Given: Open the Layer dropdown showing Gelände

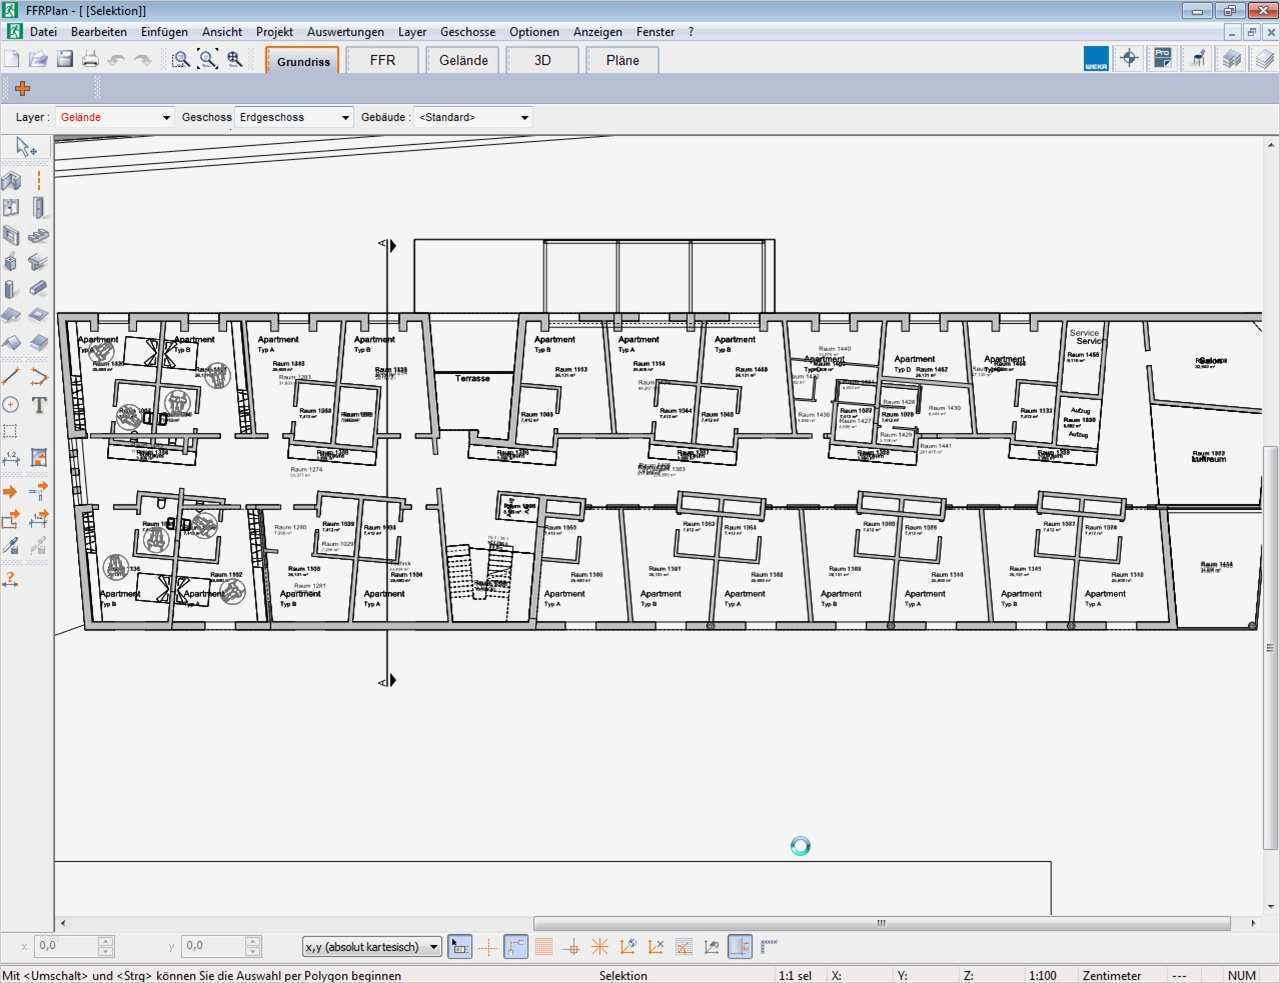Looking at the screenshot, I should (x=115, y=118).
